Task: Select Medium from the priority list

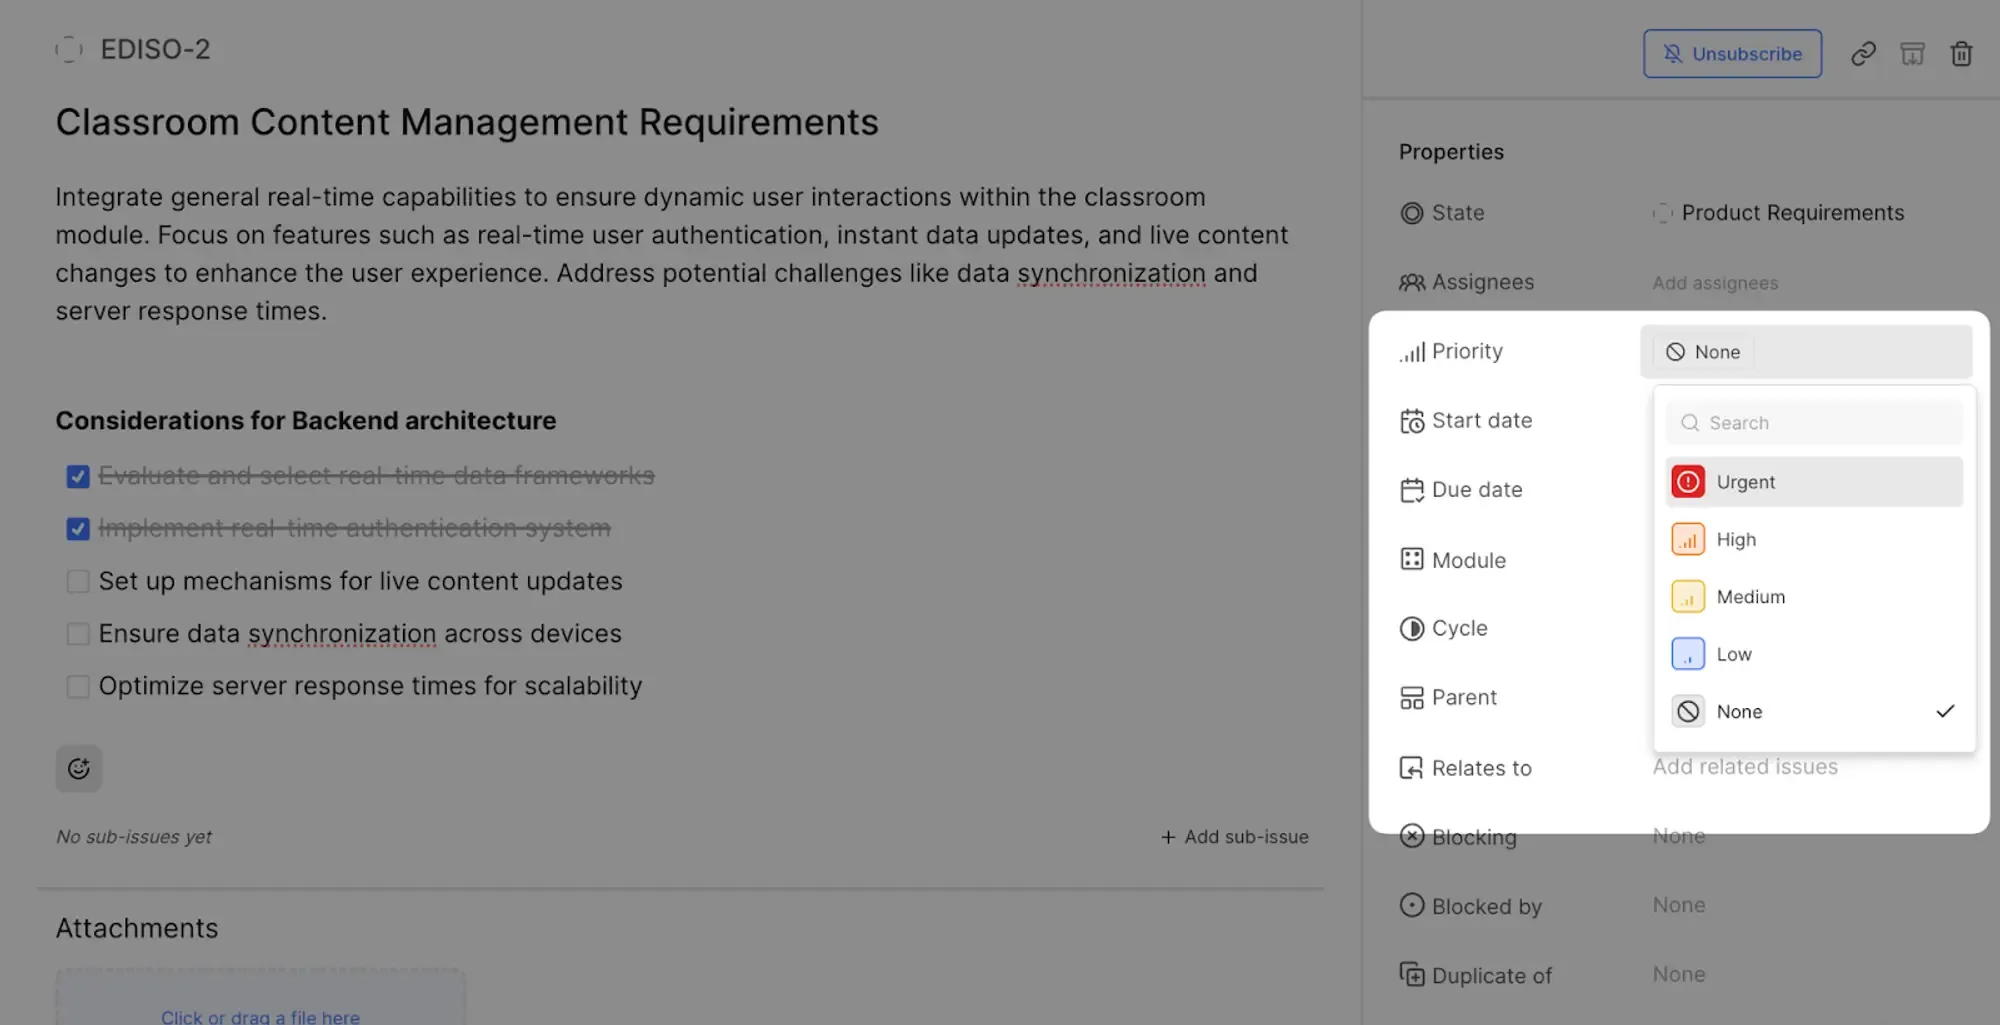Action: [x=1750, y=597]
